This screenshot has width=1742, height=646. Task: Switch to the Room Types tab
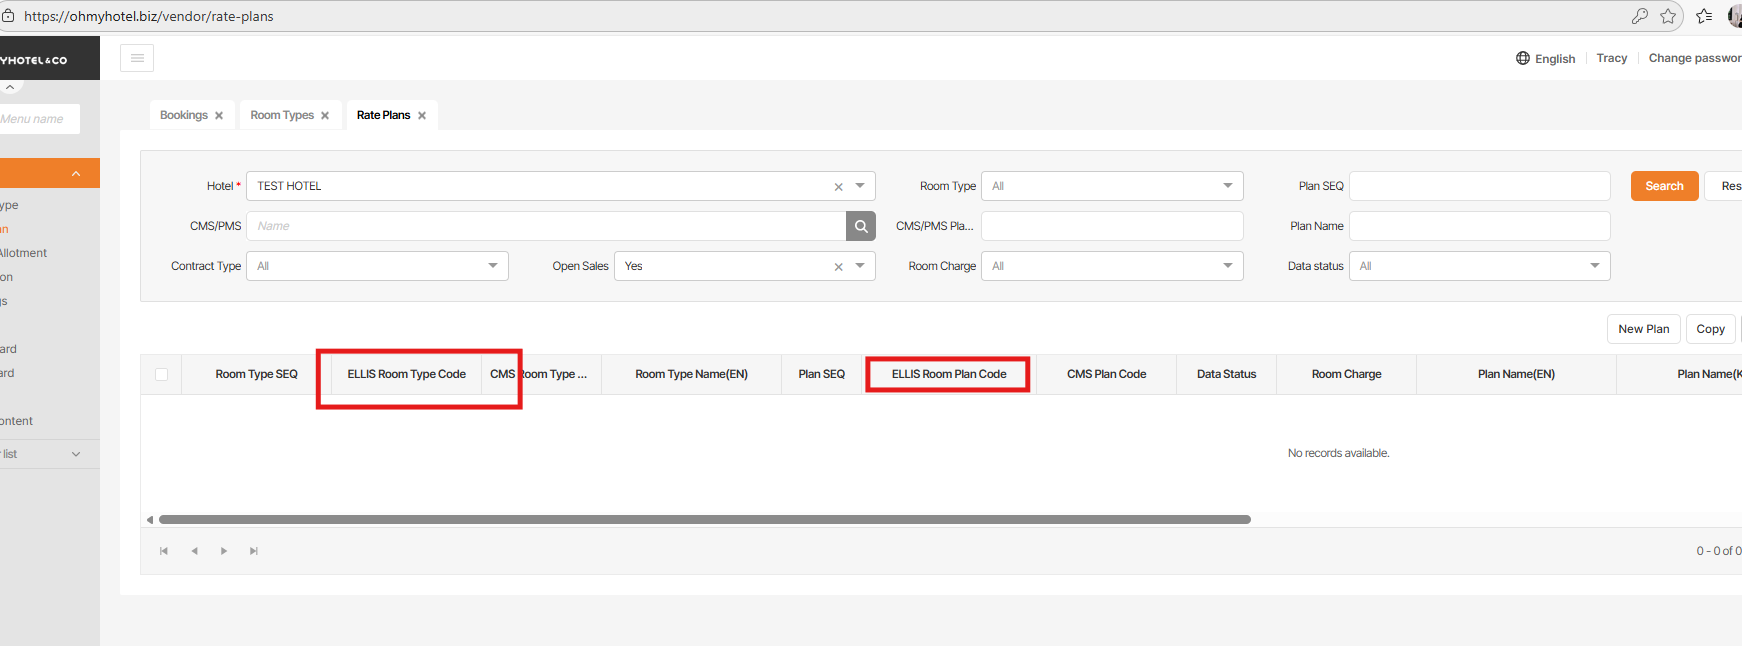[x=281, y=115]
